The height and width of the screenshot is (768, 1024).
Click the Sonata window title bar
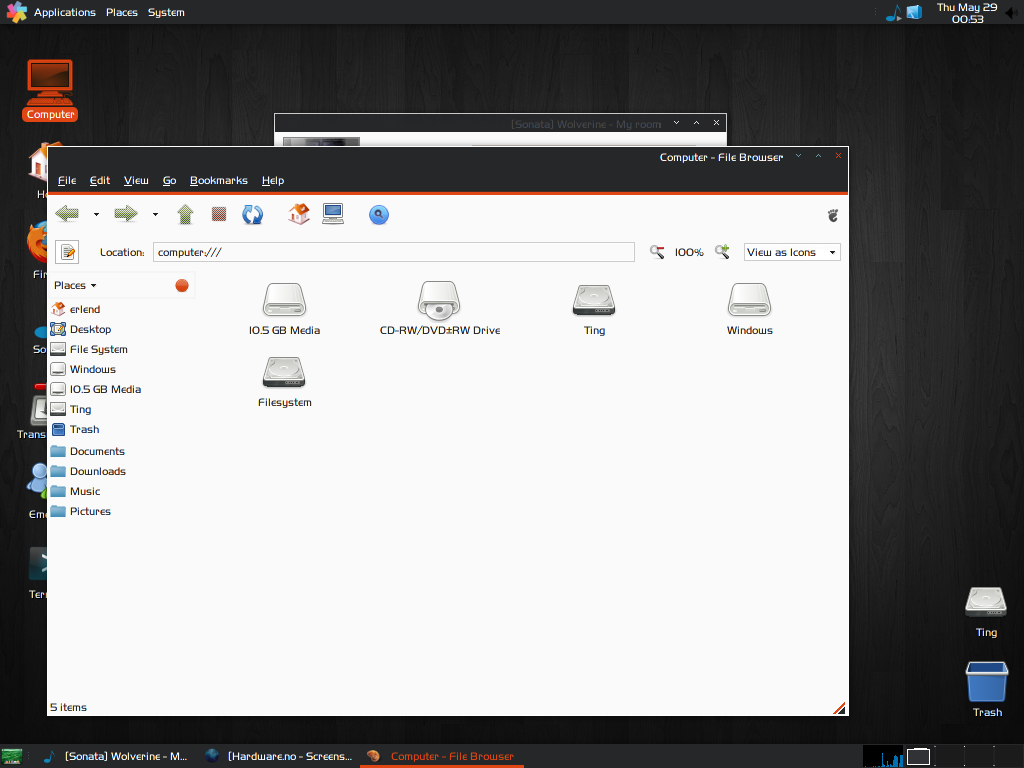coord(500,123)
